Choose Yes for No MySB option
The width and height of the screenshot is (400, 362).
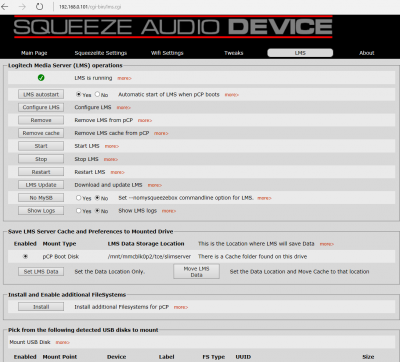click(x=79, y=198)
